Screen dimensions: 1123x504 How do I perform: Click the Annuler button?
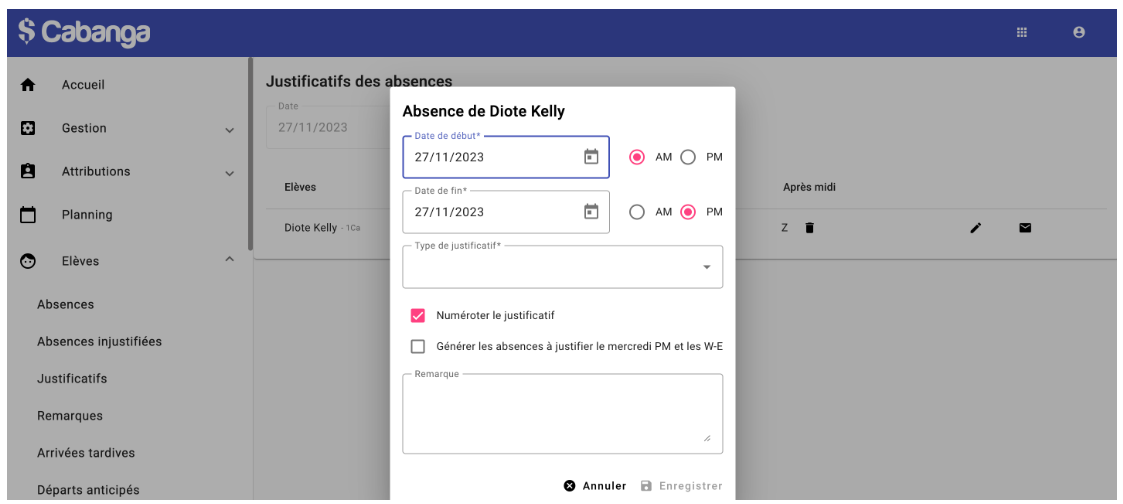click(x=595, y=486)
